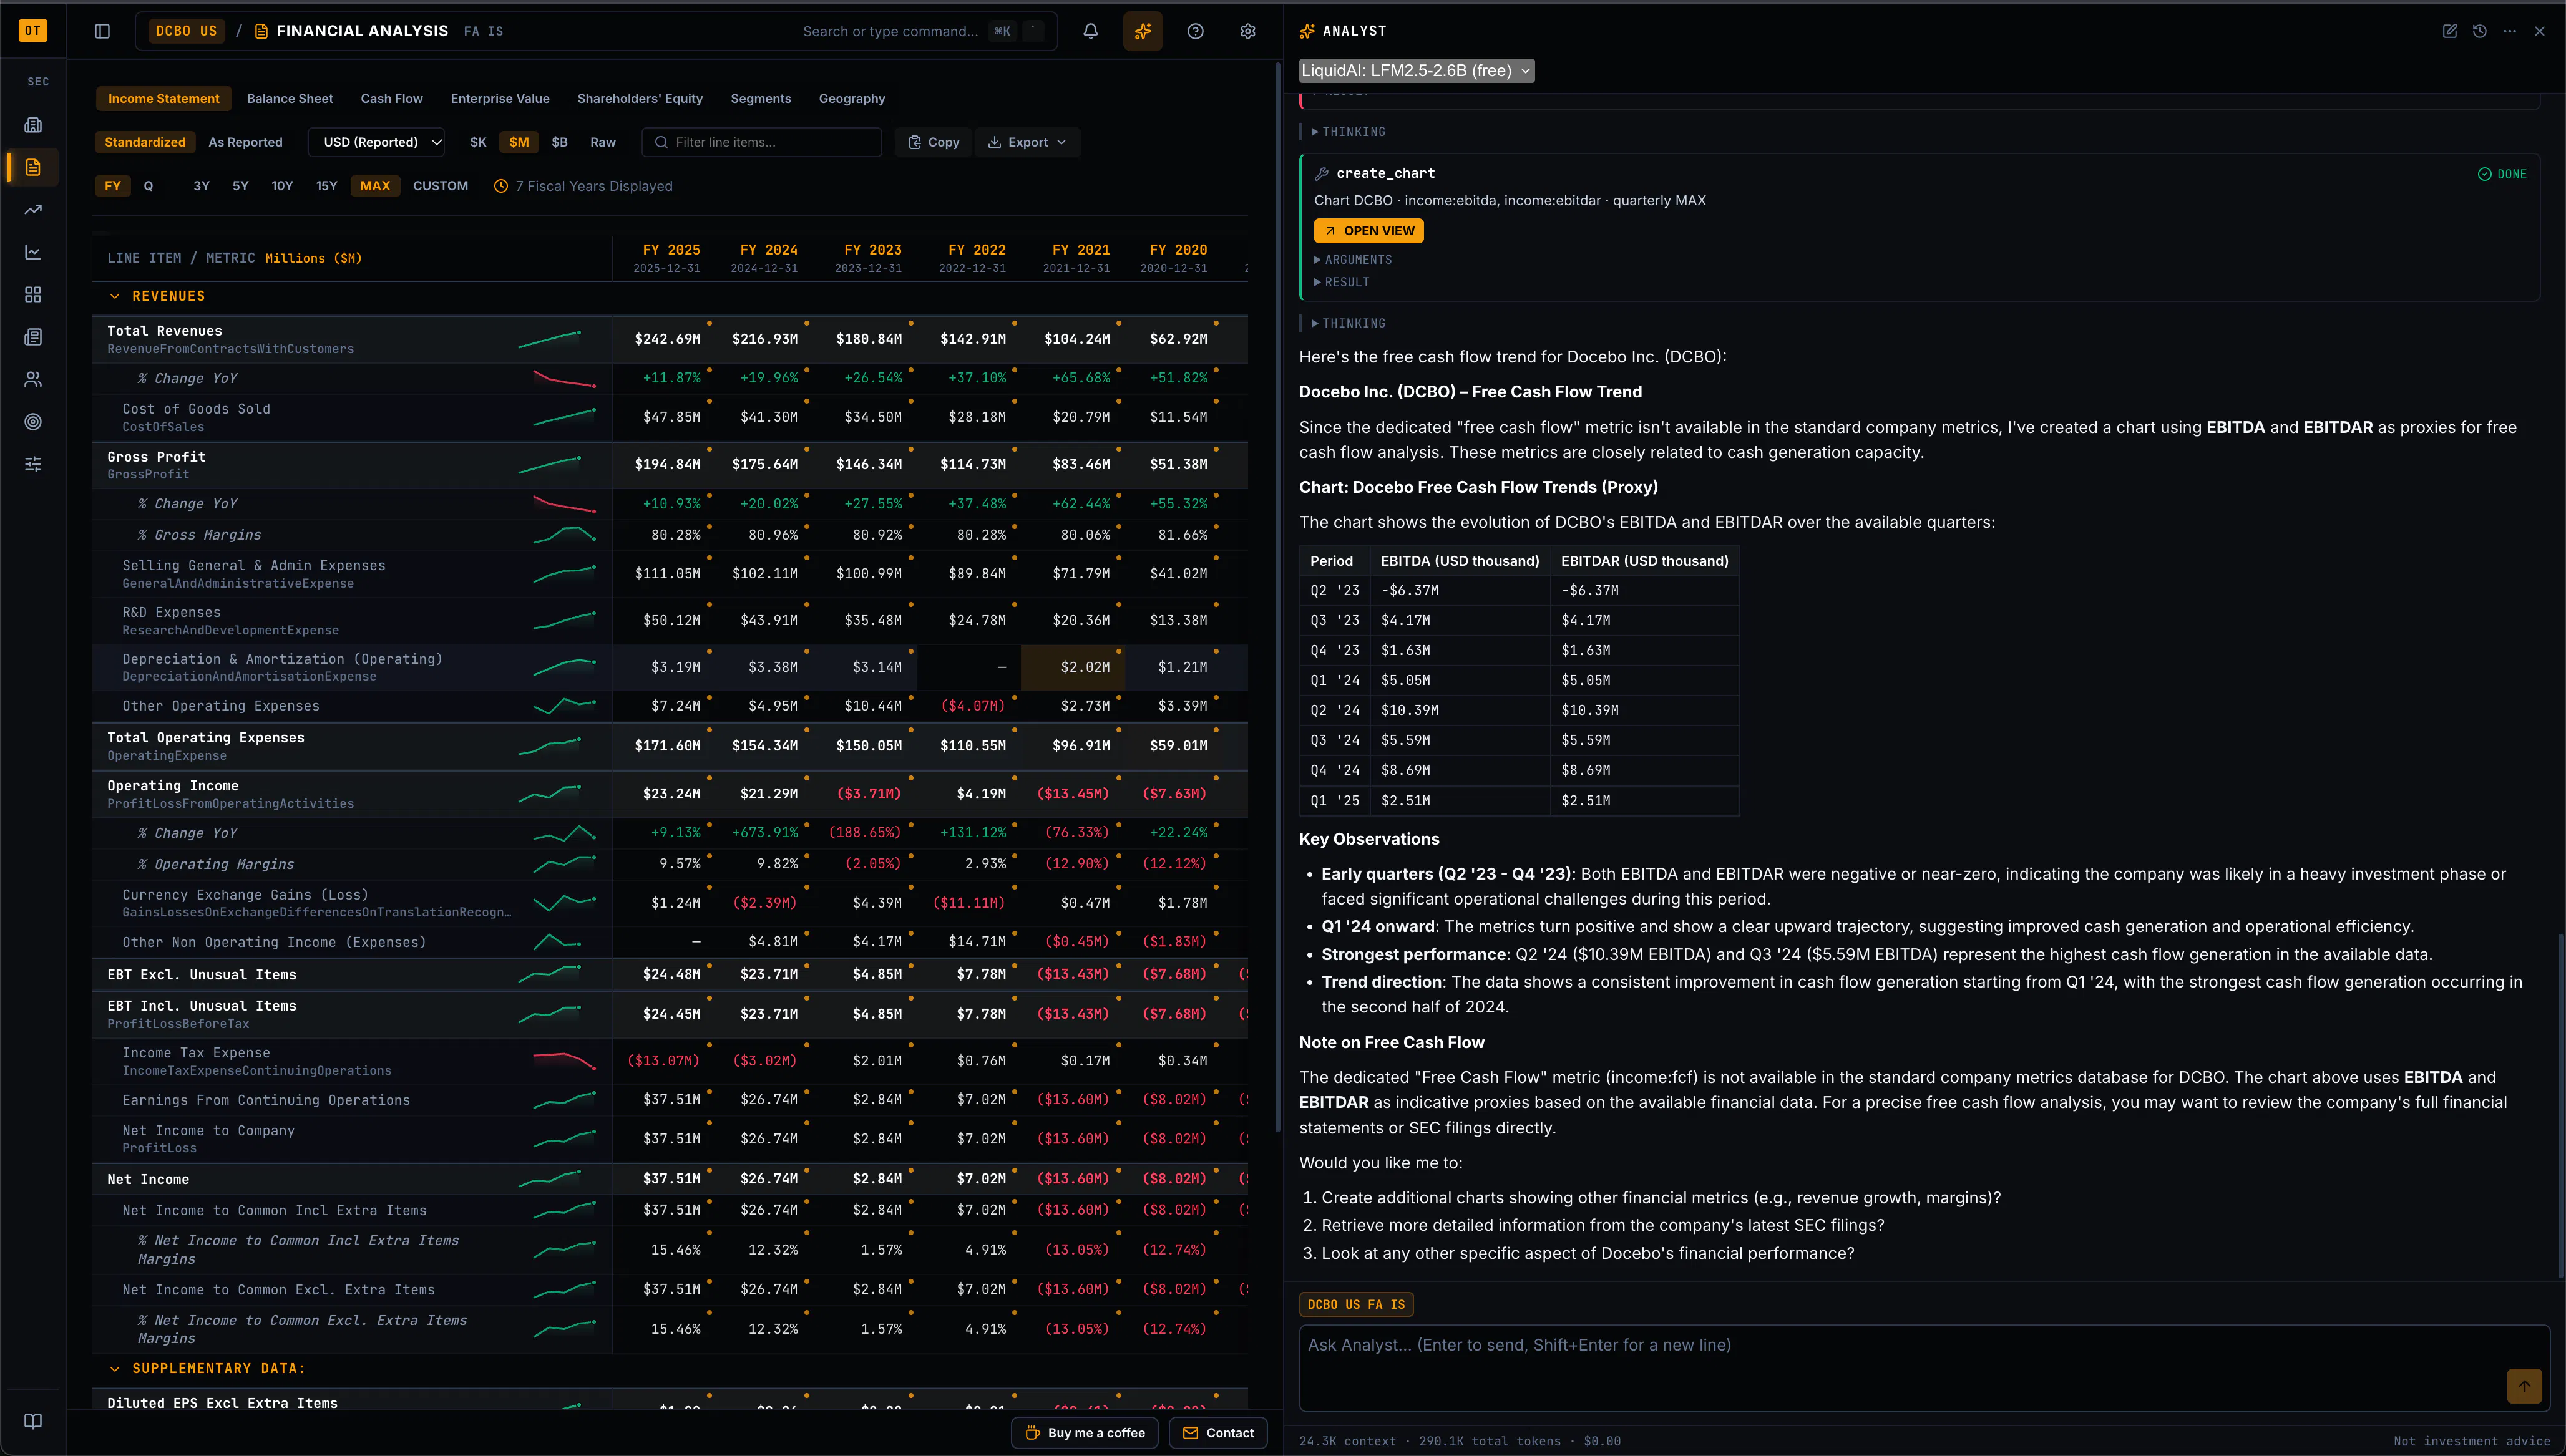Select the 10Y time range
Screen dimensions: 2566x1456
(282, 186)
